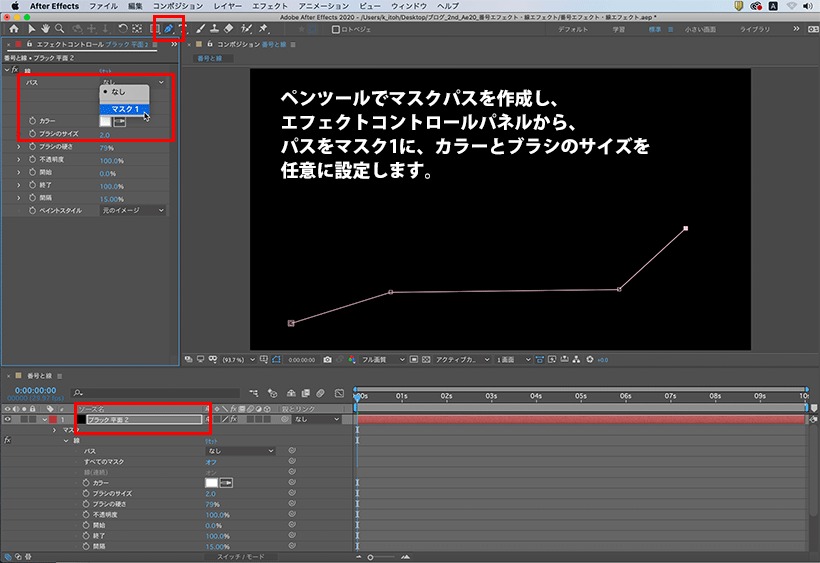The image size is (820, 563).
Task: Expand 間隔 property in Effect Controls
Action: coord(19,198)
